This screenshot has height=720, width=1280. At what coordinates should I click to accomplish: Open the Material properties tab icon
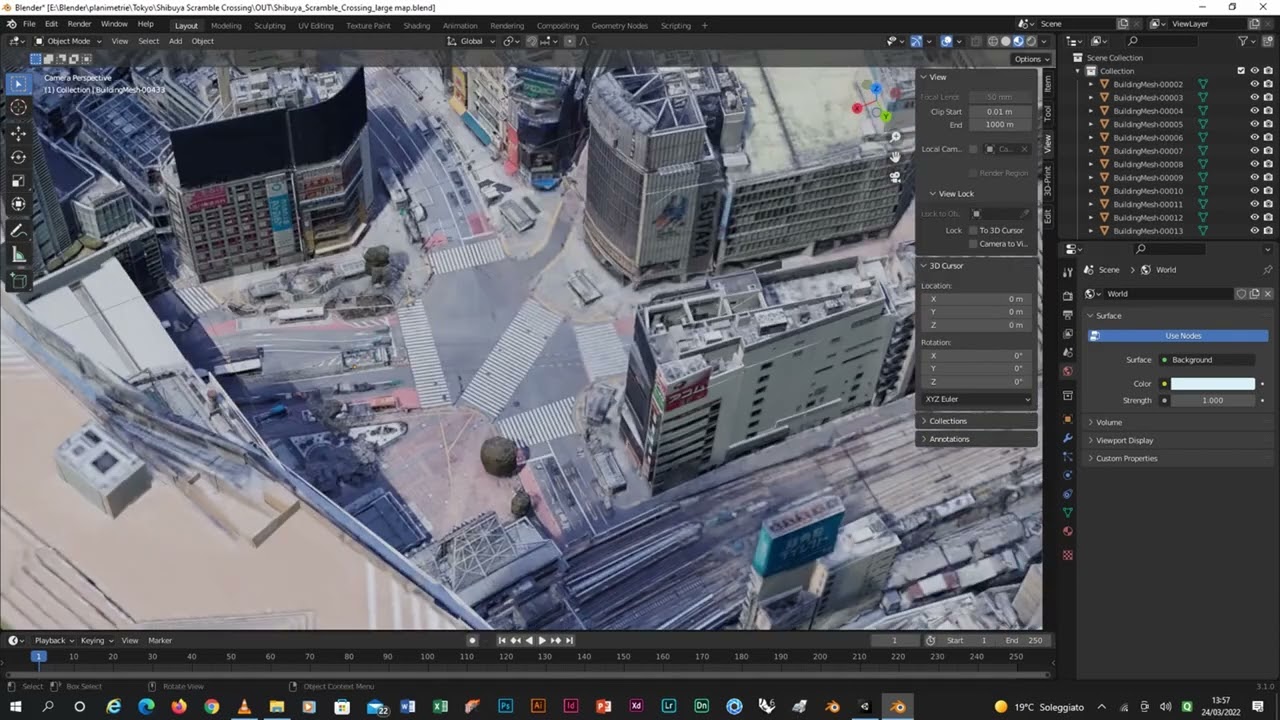[x=1068, y=532]
